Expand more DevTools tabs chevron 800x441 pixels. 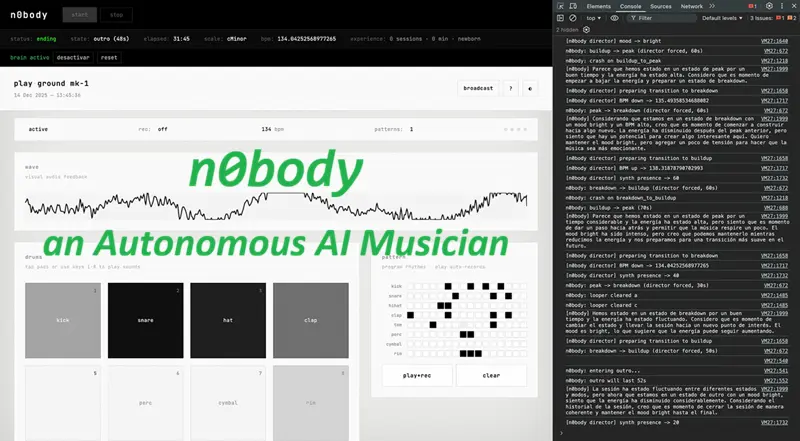[x=712, y=6]
